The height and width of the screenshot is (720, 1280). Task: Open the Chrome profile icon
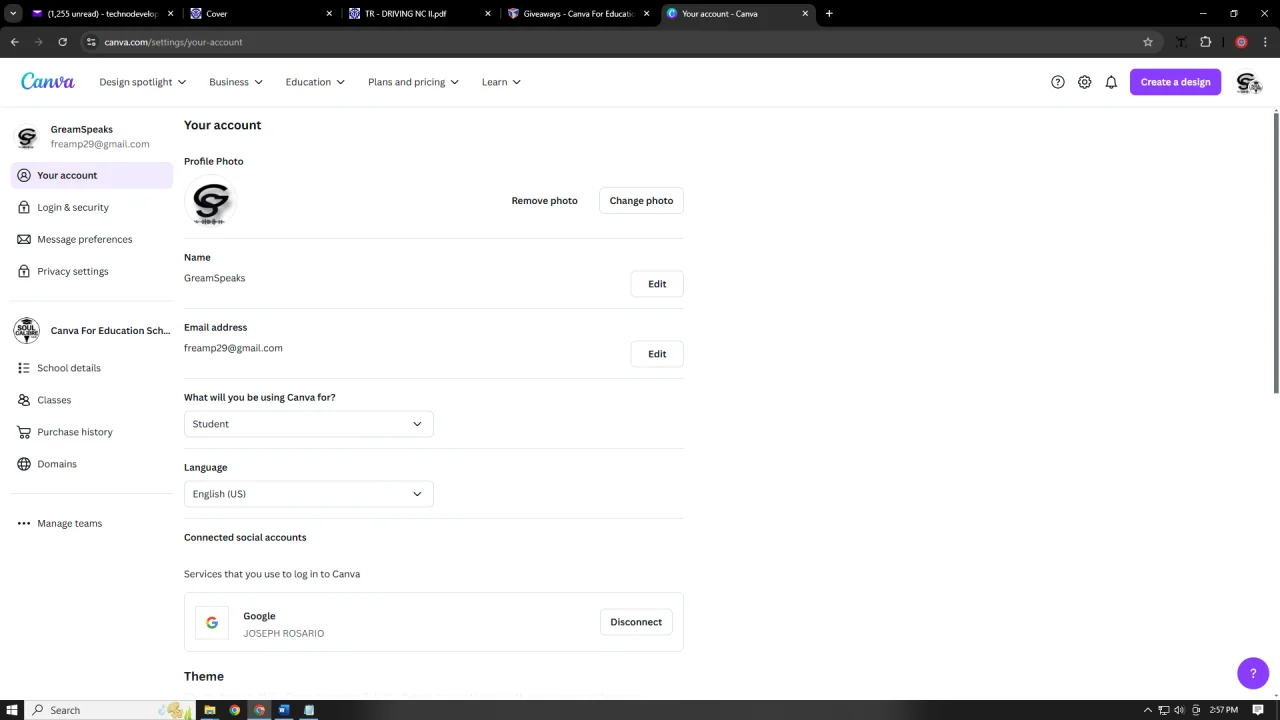click(1241, 42)
